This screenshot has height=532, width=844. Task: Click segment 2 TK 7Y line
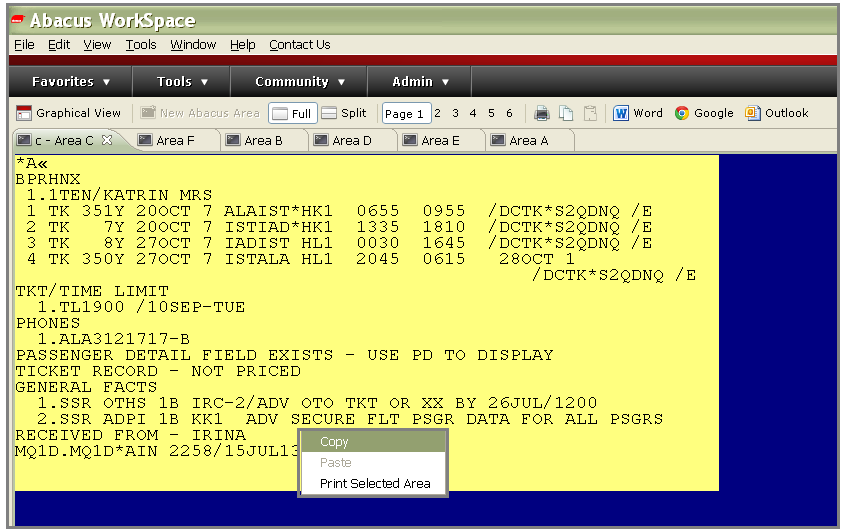point(339,227)
